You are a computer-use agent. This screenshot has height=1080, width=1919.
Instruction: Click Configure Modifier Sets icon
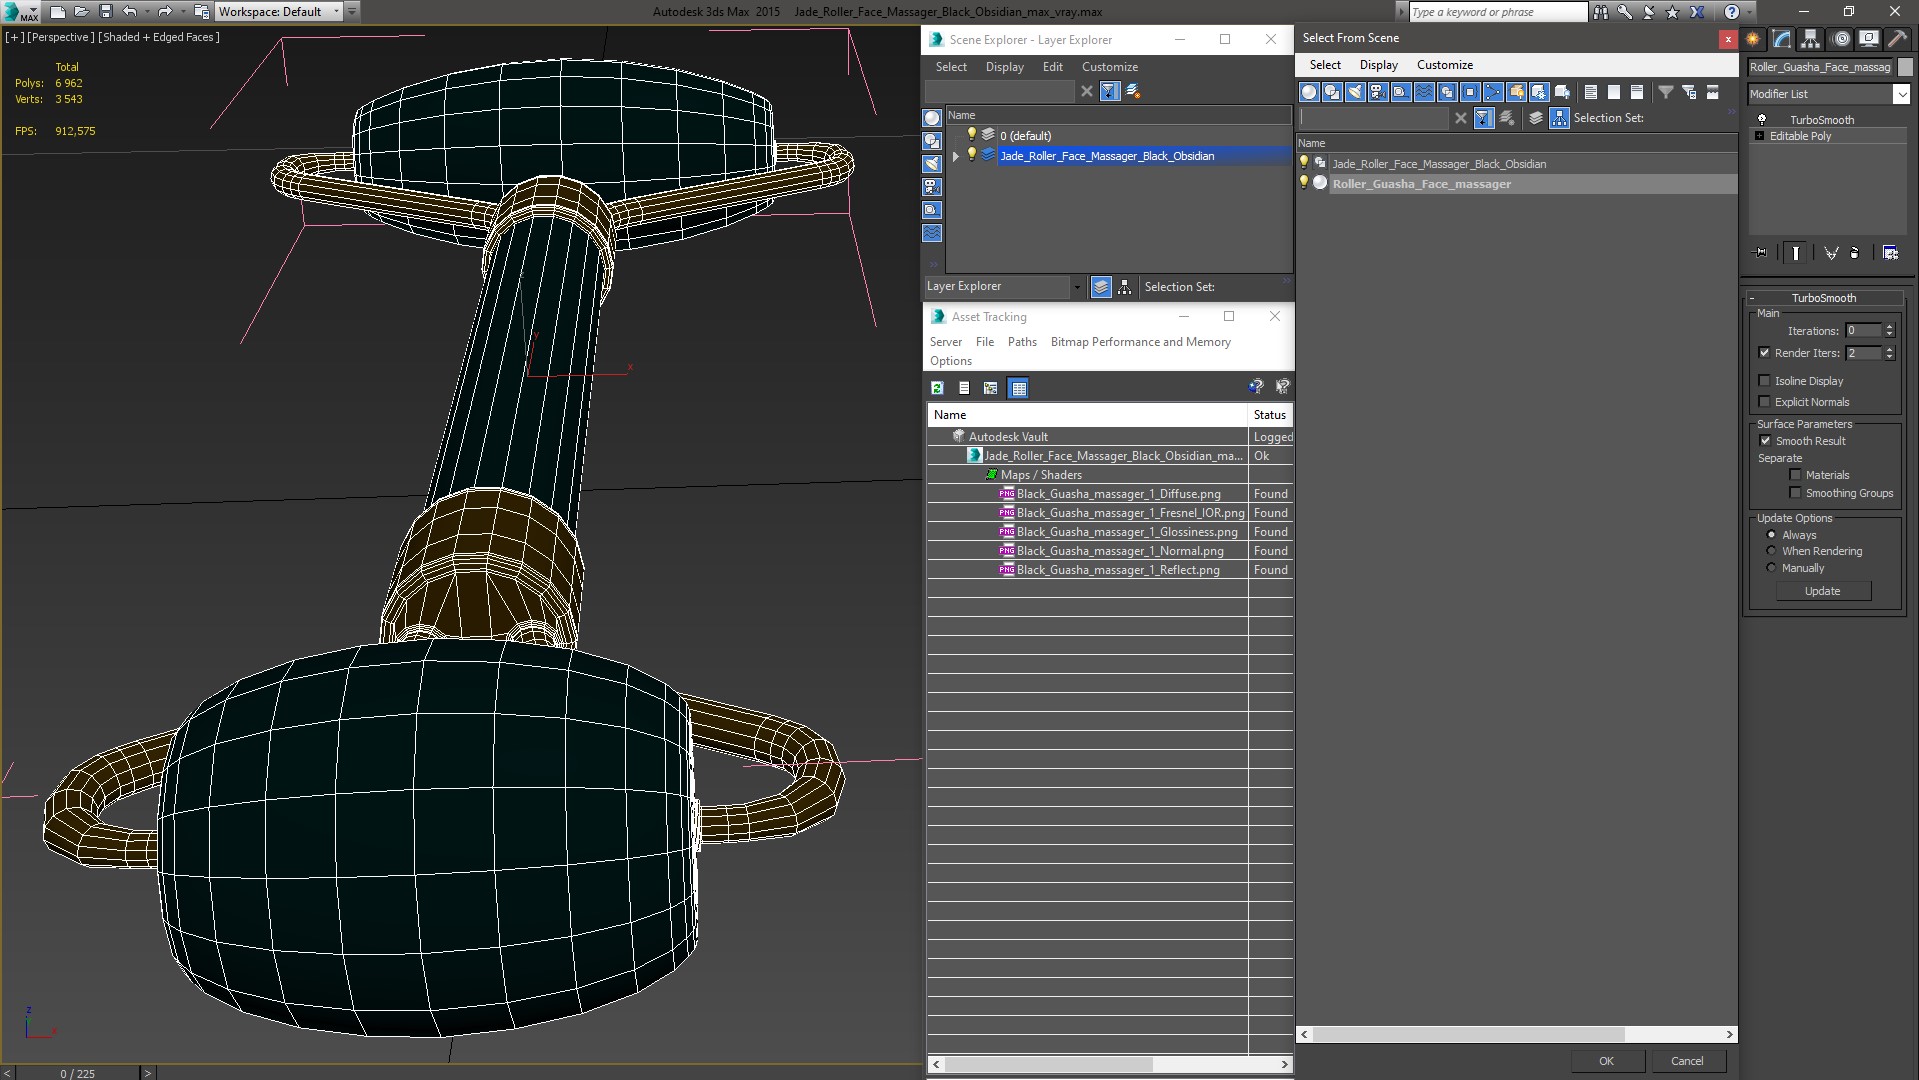pyautogui.click(x=1890, y=253)
